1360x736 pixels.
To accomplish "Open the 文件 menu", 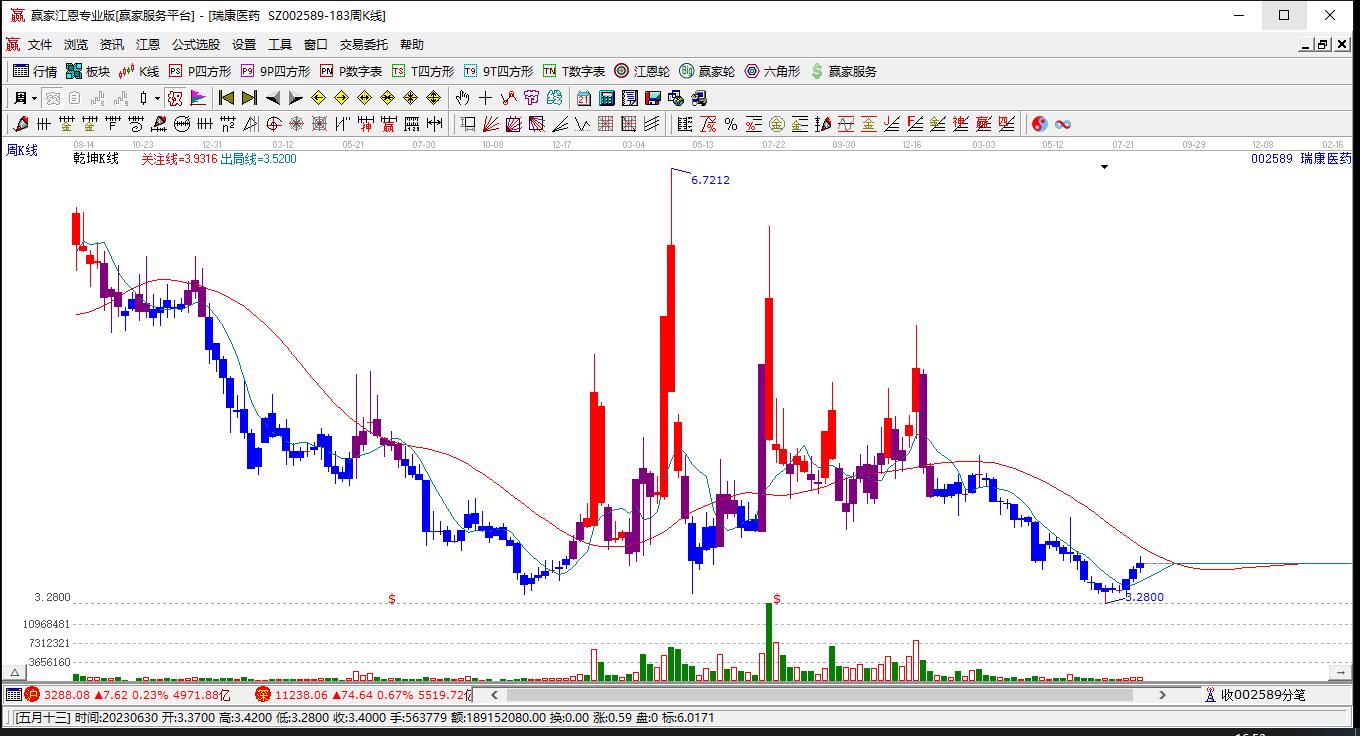I will click(x=40, y=45).
